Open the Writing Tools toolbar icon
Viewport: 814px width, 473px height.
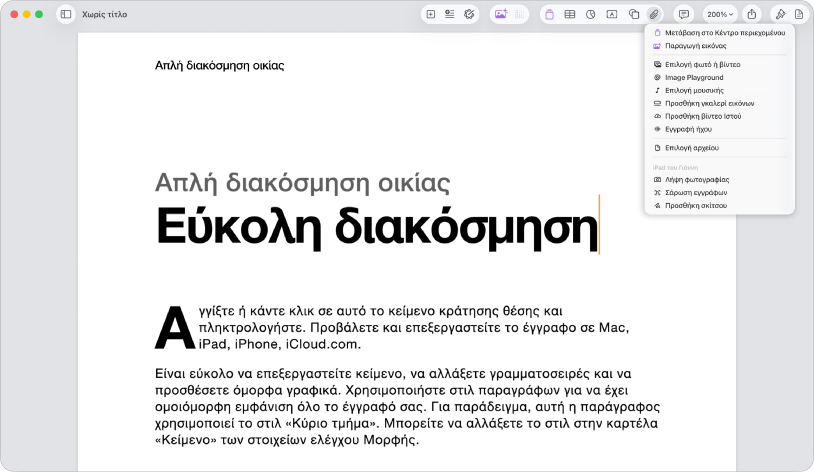(x=469, y=15)
